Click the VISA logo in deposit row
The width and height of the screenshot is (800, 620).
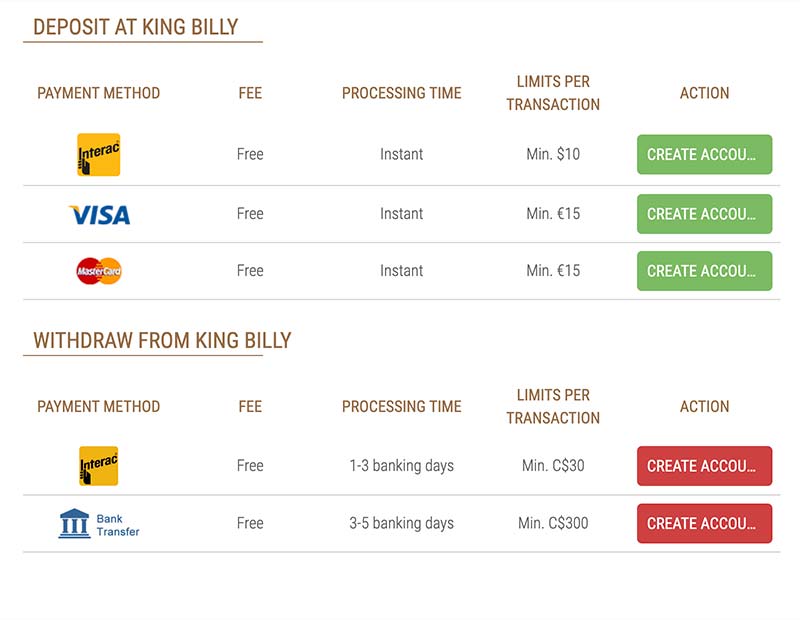[x=99, y=214]
